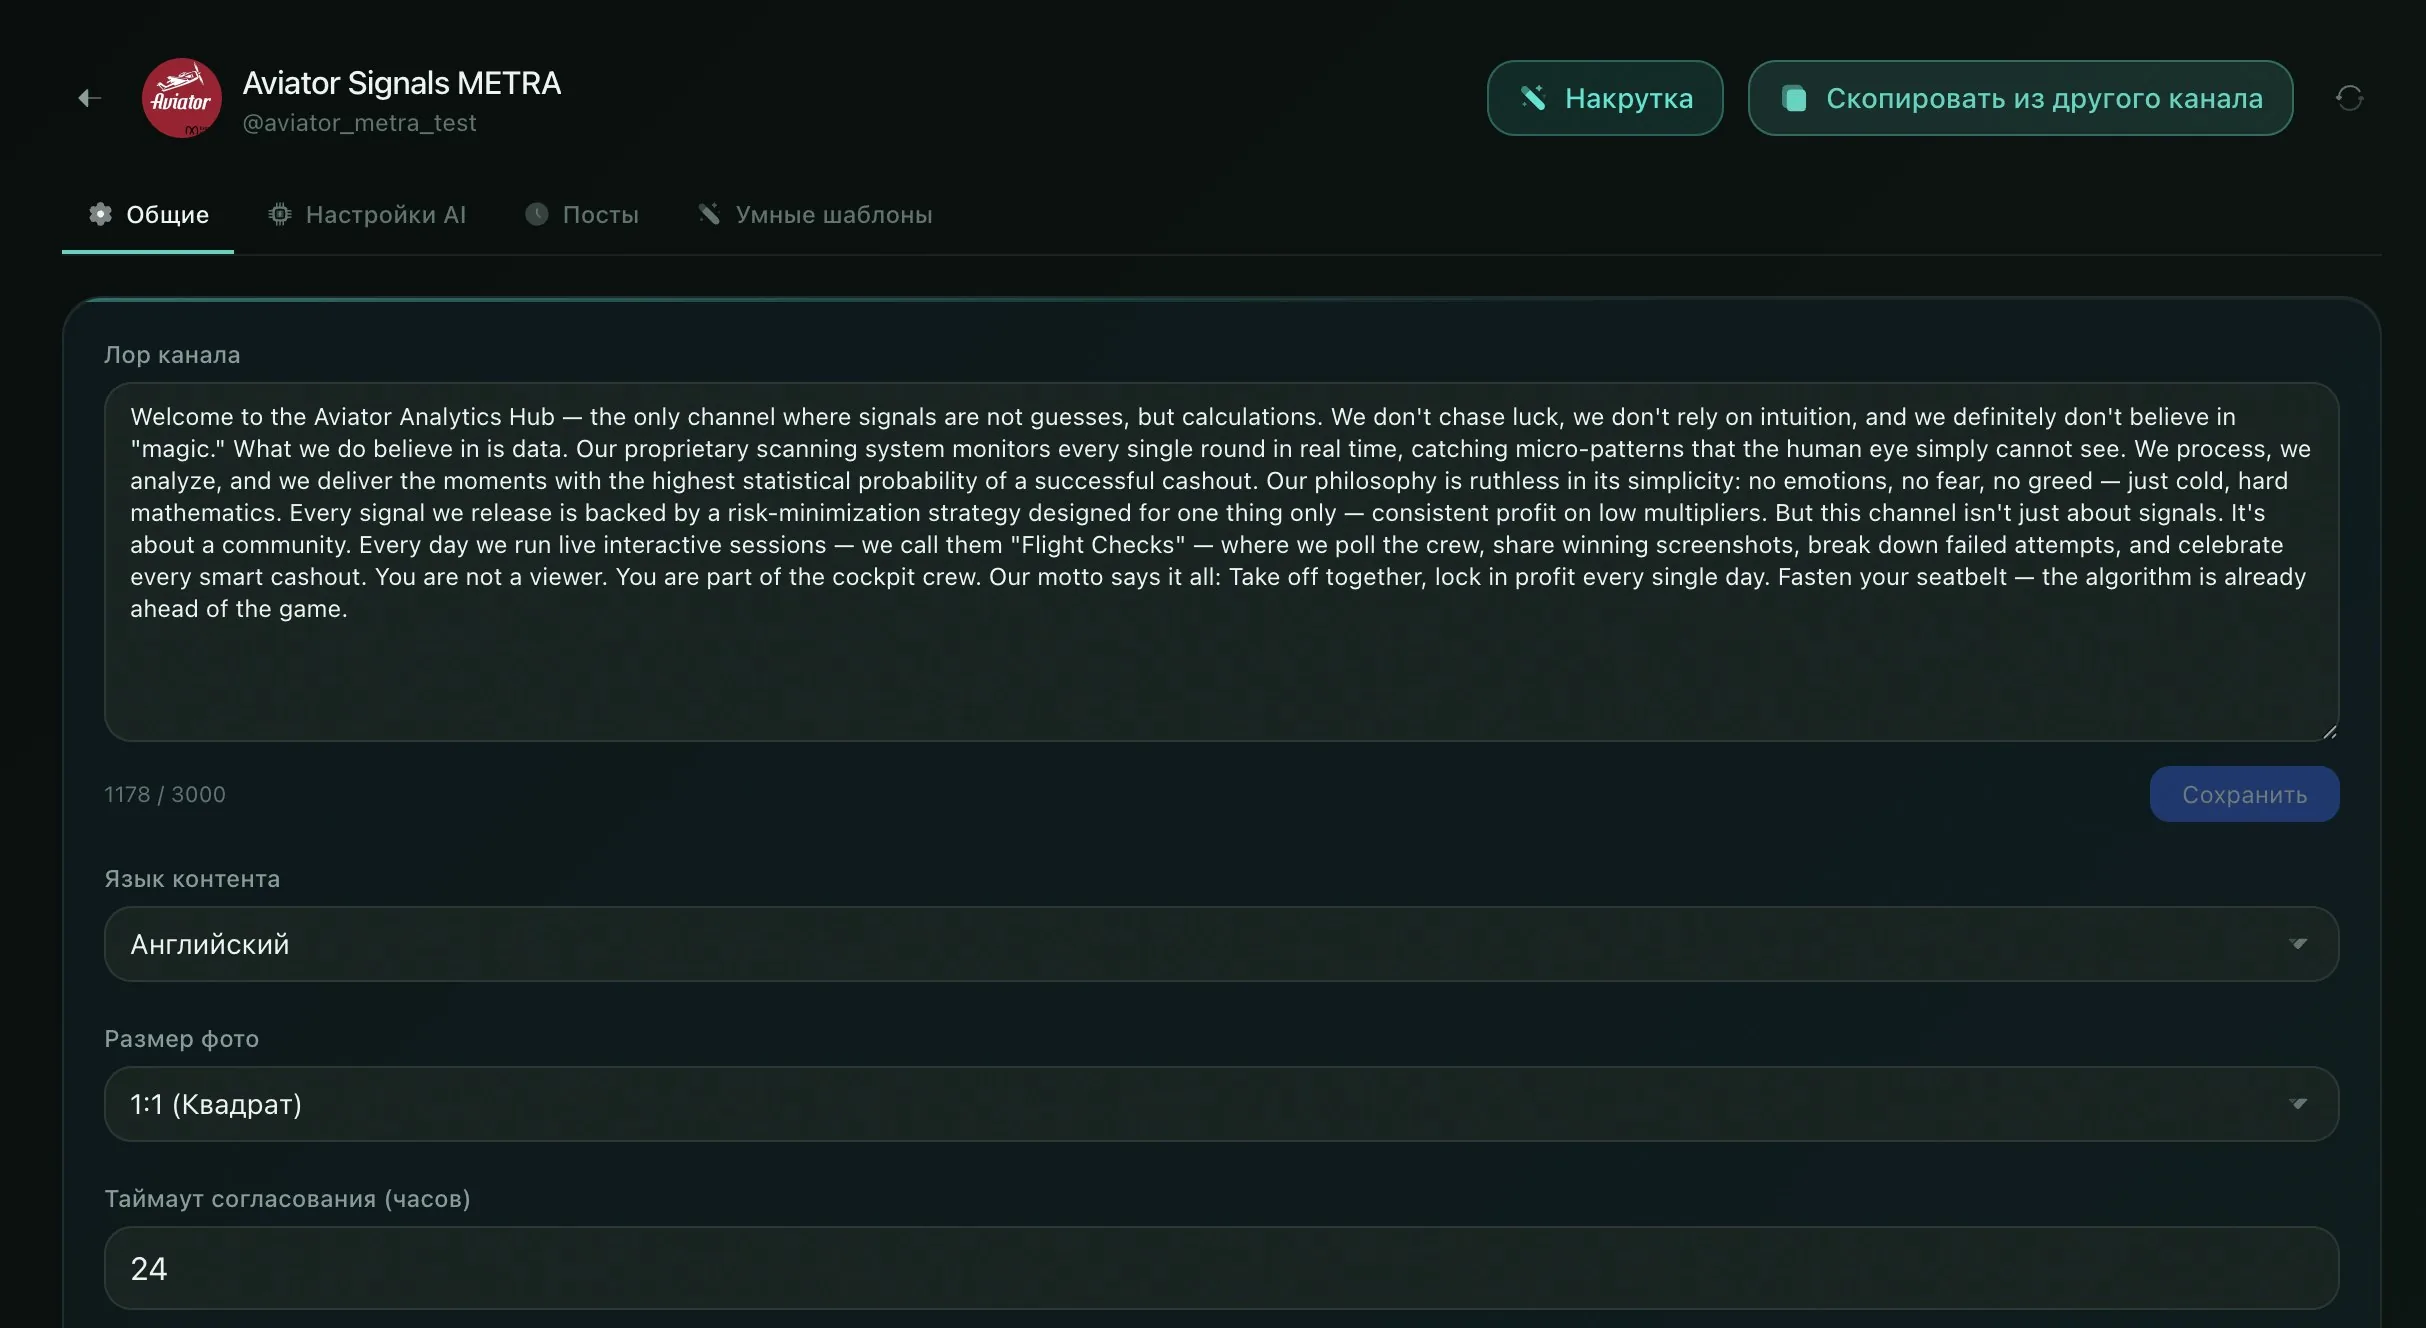Click the channel title Aviator Signals METRA
Viewport: 2426px width, 1328px height.
[x=402, y=83]
